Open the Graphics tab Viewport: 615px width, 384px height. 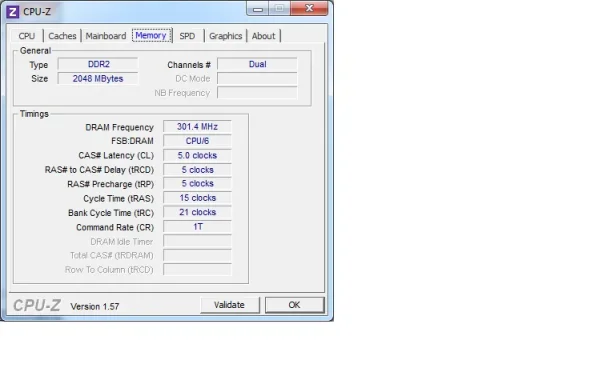click(226, 36)
